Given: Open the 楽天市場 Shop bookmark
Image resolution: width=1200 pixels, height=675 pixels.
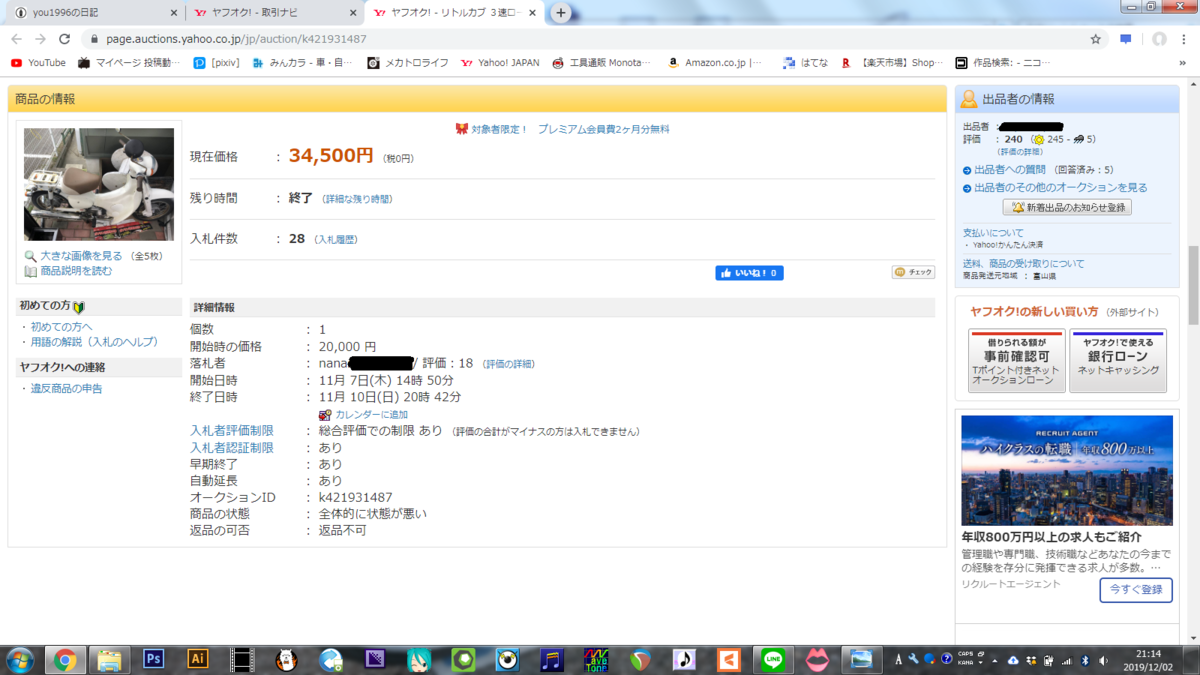Looking at the screenshot, I should click(x=891, y=62).
